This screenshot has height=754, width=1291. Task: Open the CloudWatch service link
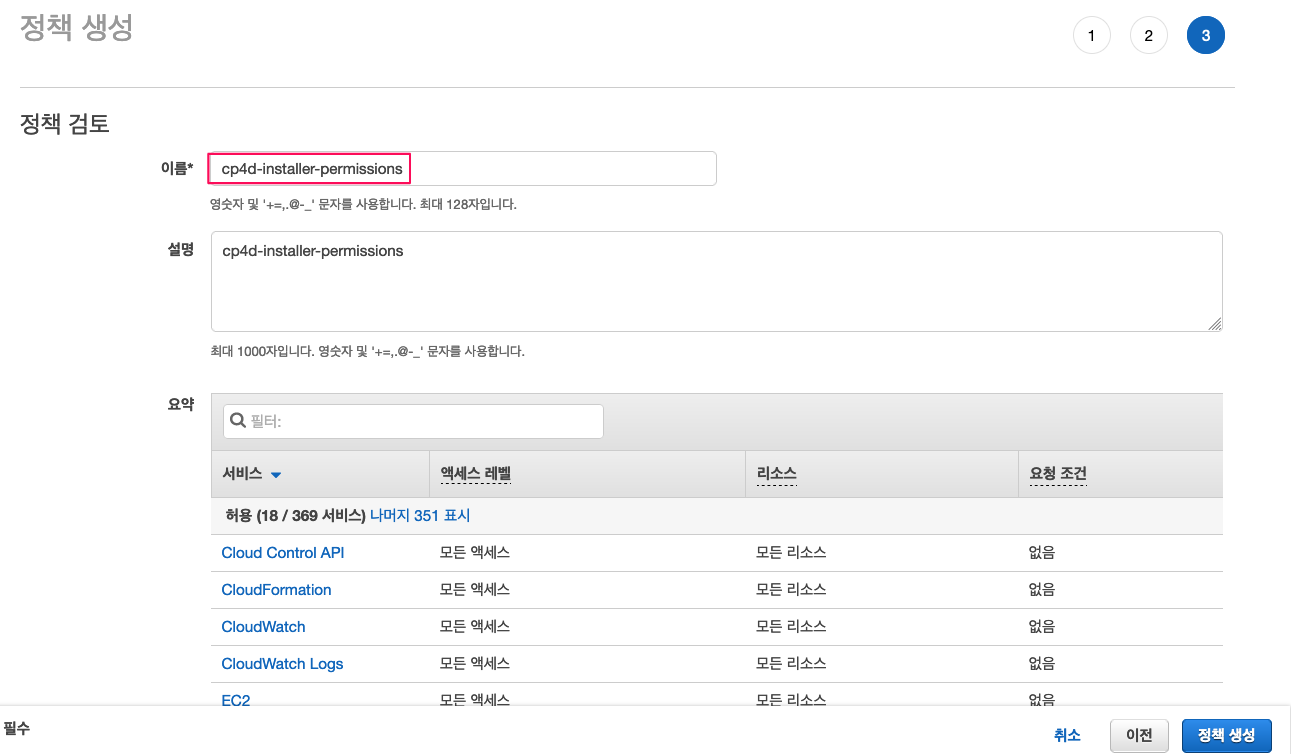tap(263, 627)
